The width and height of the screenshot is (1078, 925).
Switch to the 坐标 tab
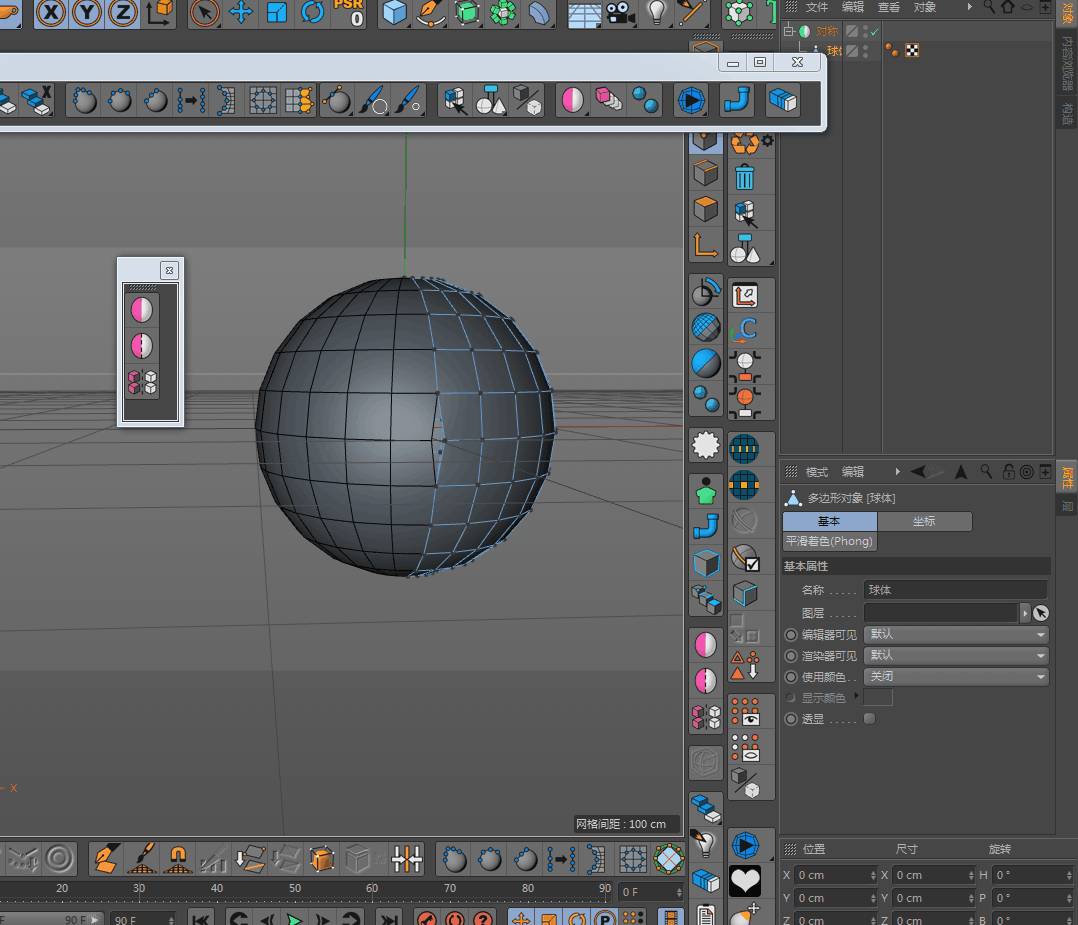pyautogui.click(x=924, y=521)
